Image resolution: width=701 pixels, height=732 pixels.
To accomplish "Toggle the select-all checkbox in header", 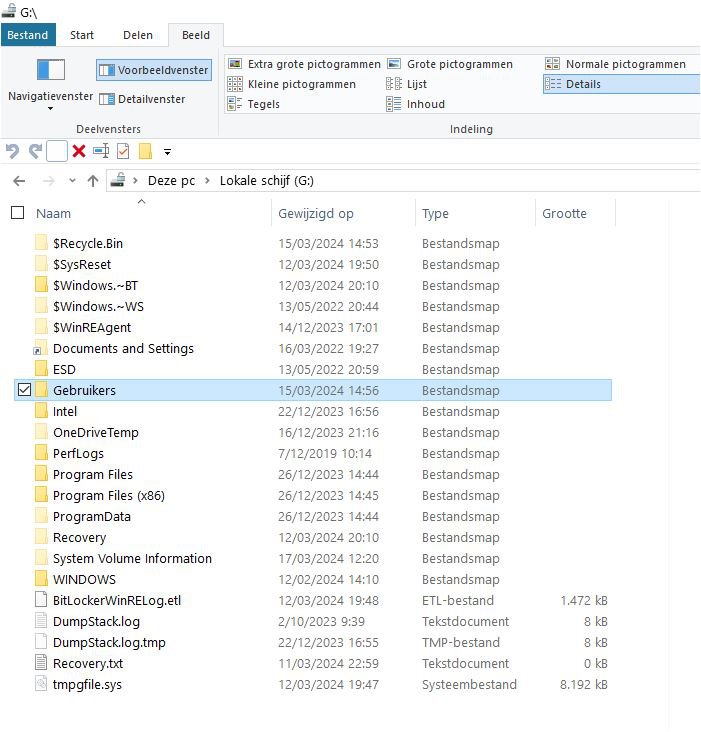I will click(17, 213).
